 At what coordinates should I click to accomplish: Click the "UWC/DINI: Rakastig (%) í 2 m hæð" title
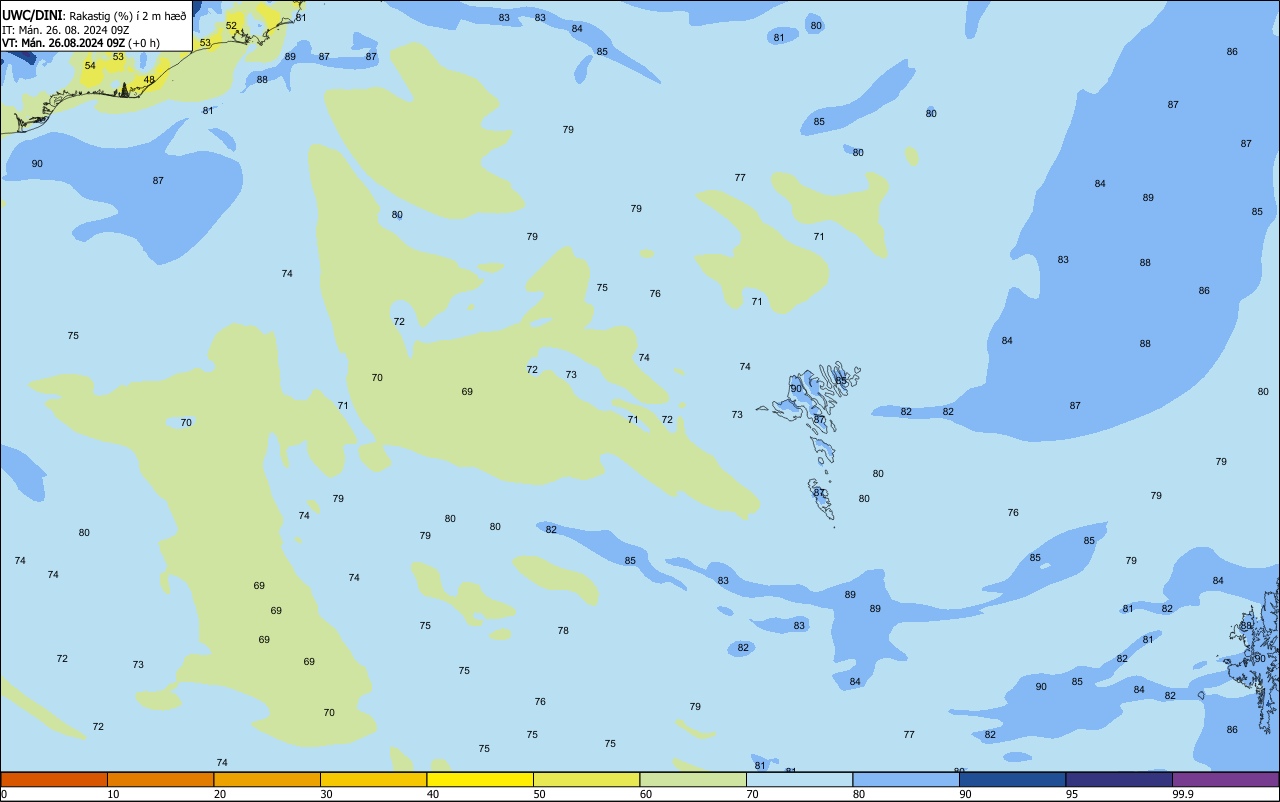pos(94,15)
